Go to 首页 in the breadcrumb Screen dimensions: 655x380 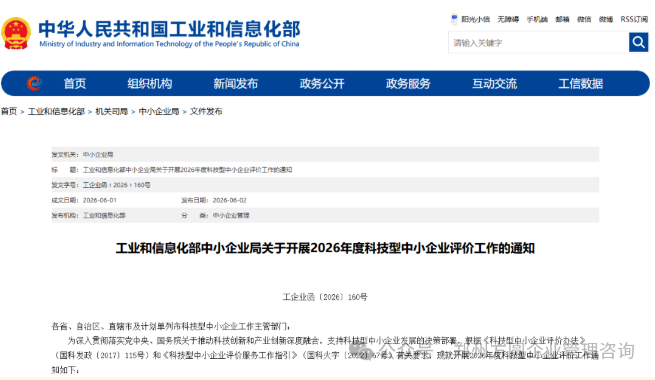pos(9,111)
